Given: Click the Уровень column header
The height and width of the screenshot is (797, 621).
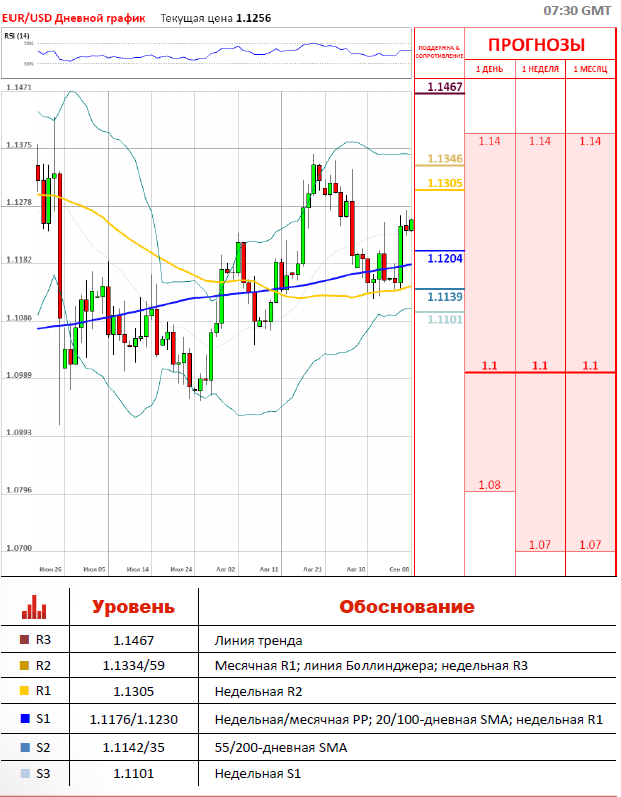Looking at the screenshot, I should point(133,607).
